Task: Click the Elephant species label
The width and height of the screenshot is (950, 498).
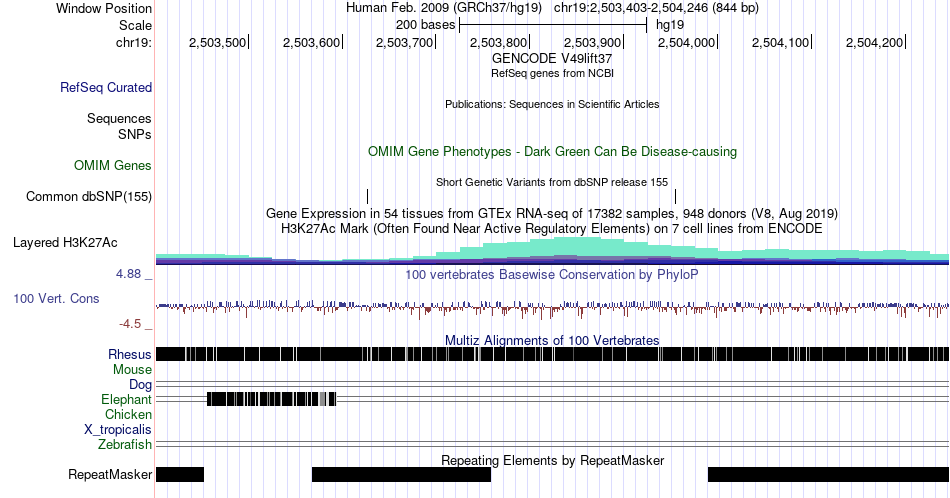Action: pos(127,399)
